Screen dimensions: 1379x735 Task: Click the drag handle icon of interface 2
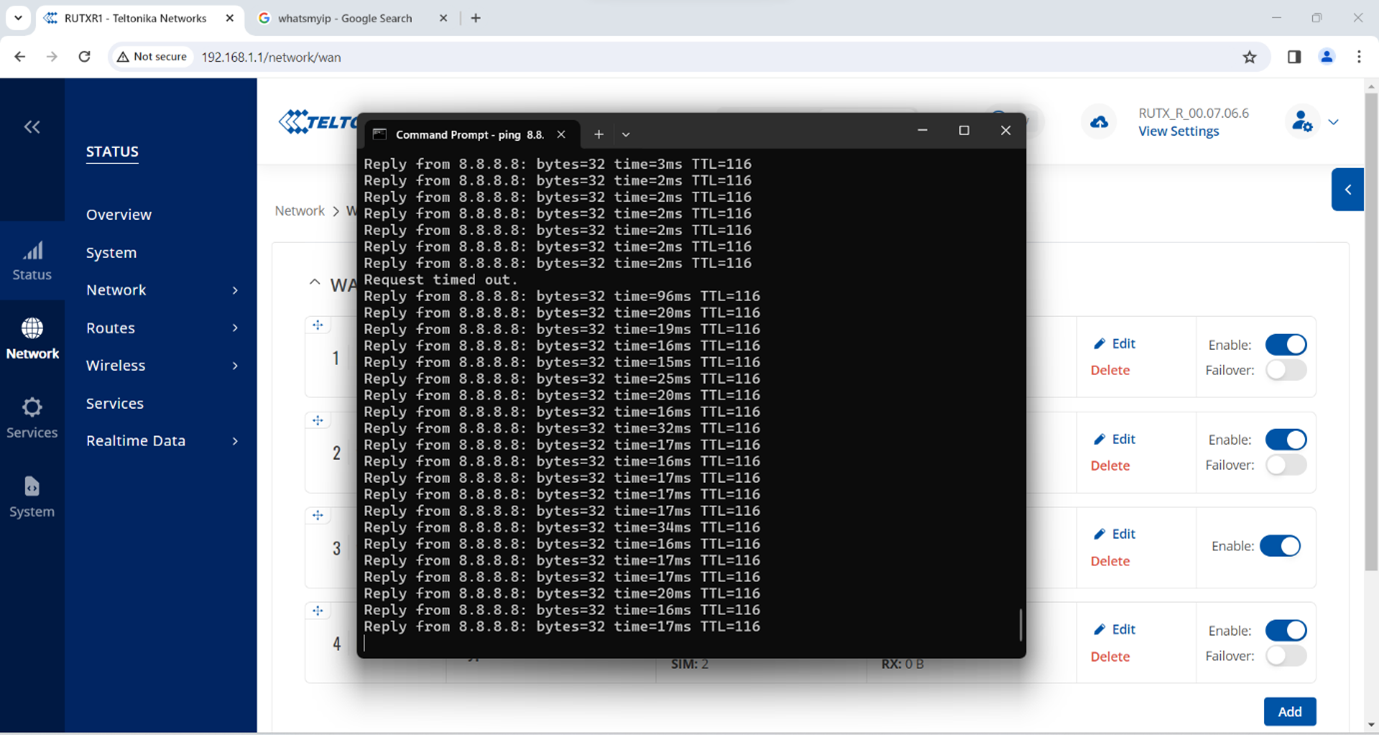click(318, 421)
